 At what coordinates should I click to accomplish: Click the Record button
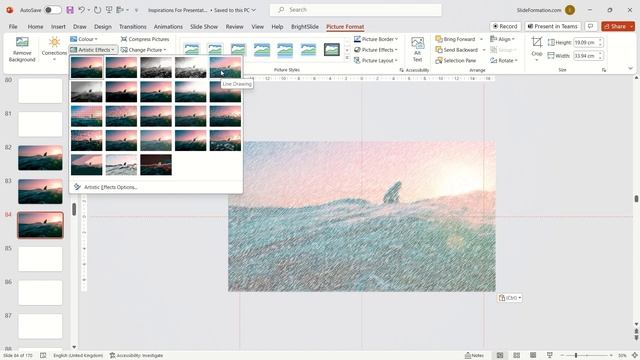coord(505,26)
